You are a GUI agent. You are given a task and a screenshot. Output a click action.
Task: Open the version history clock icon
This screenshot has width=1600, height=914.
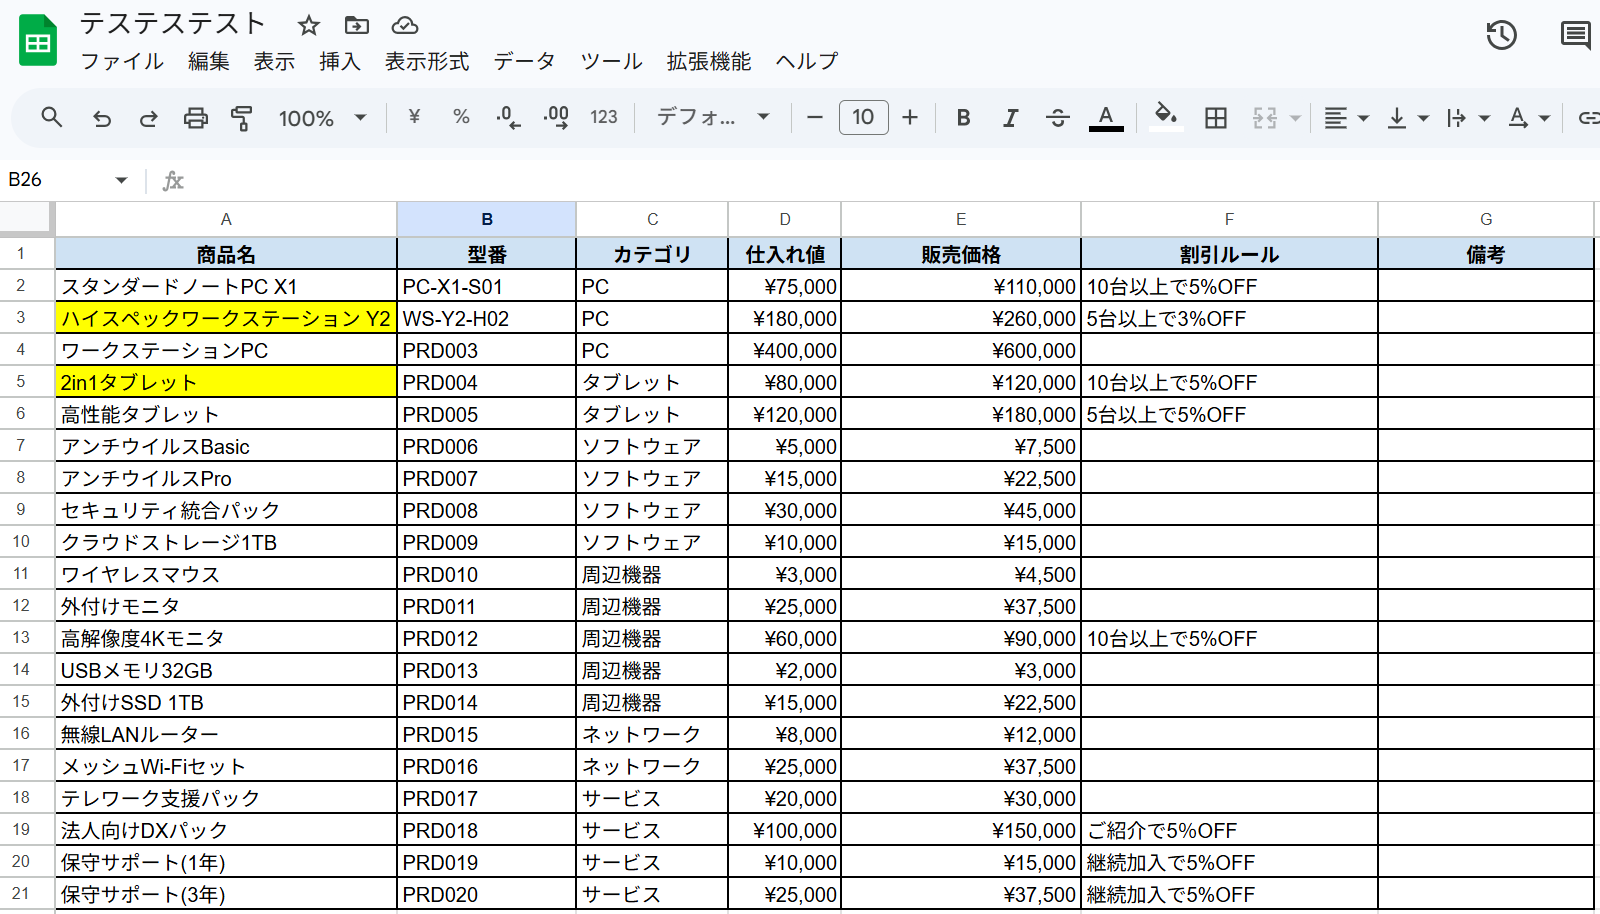coord(1501,35)
